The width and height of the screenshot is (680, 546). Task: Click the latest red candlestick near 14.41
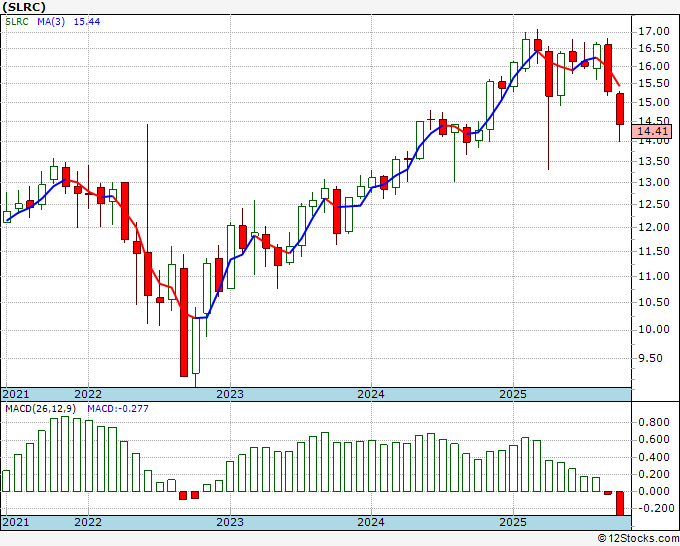620,109
